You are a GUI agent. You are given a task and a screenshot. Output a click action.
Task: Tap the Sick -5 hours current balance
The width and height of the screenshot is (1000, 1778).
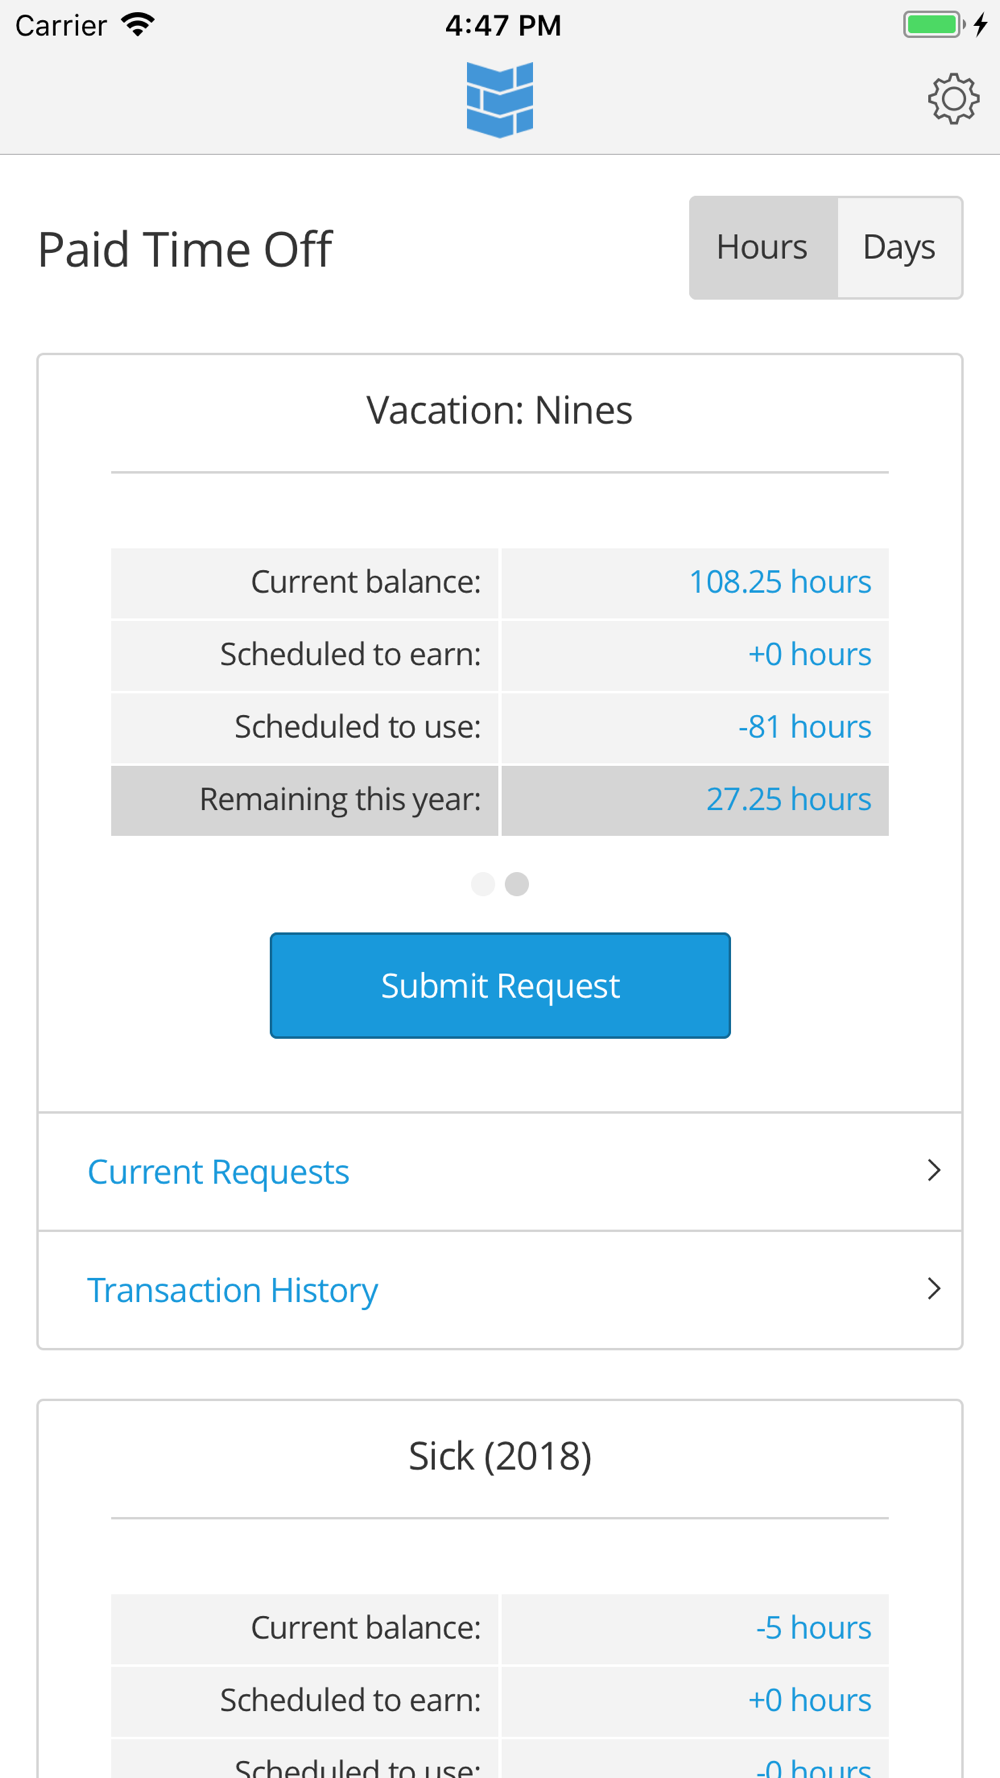pos(813,1628)
